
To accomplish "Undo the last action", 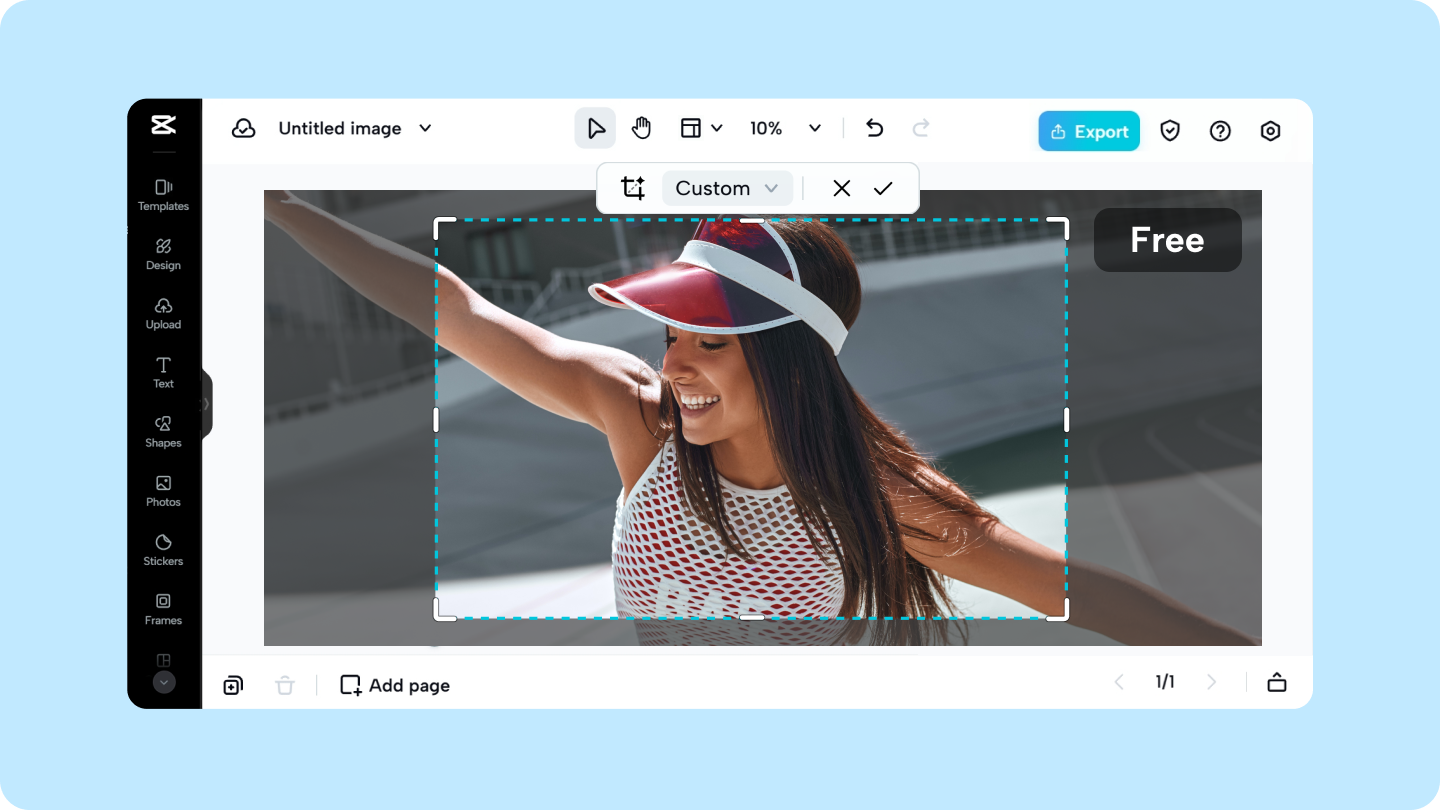I will (875, 128).
